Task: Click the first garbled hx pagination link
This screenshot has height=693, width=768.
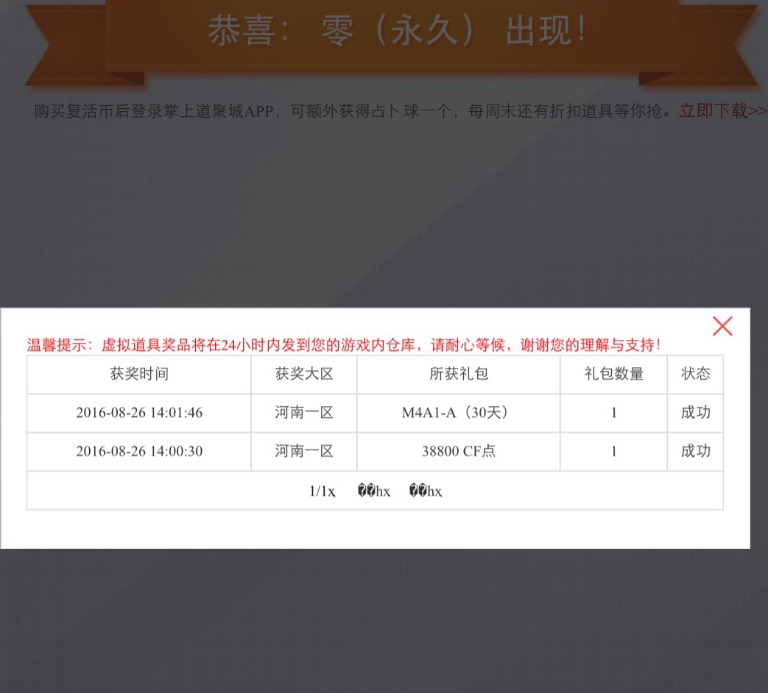Action: (374, 491)
